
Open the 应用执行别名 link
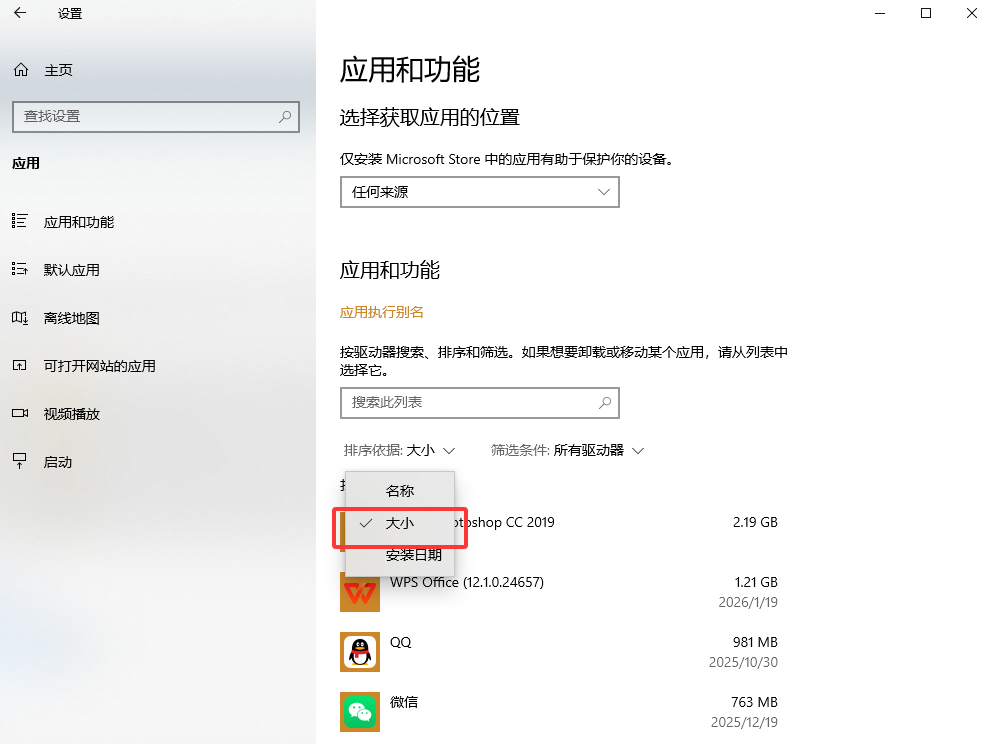coord(380,311)
